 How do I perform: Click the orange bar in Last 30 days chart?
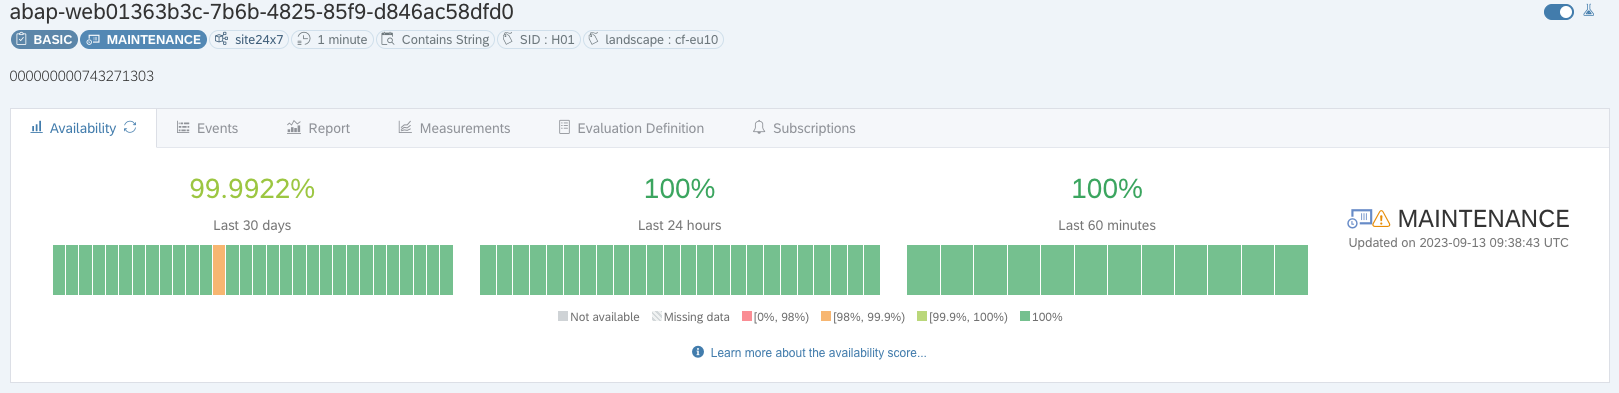coord(219,270)
